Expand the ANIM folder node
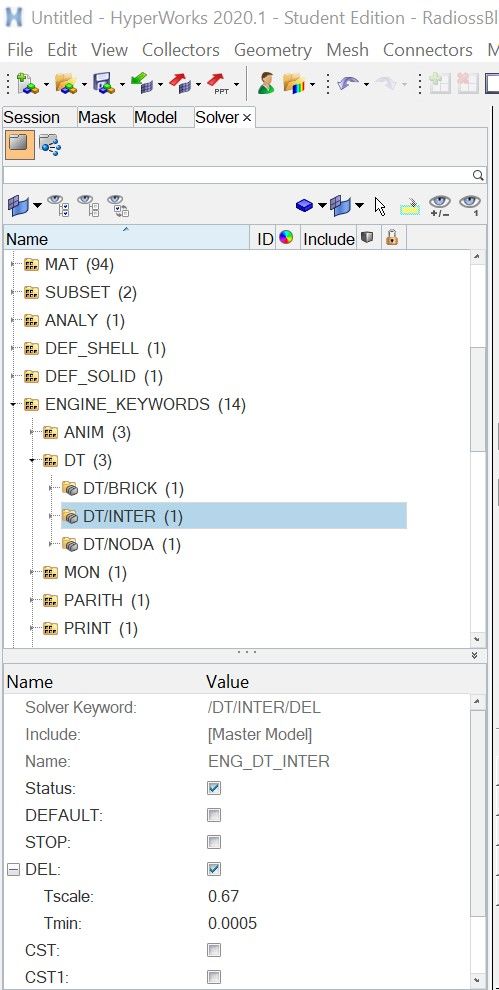This screenshot has width=499, height=990. (x=32, y=432)
